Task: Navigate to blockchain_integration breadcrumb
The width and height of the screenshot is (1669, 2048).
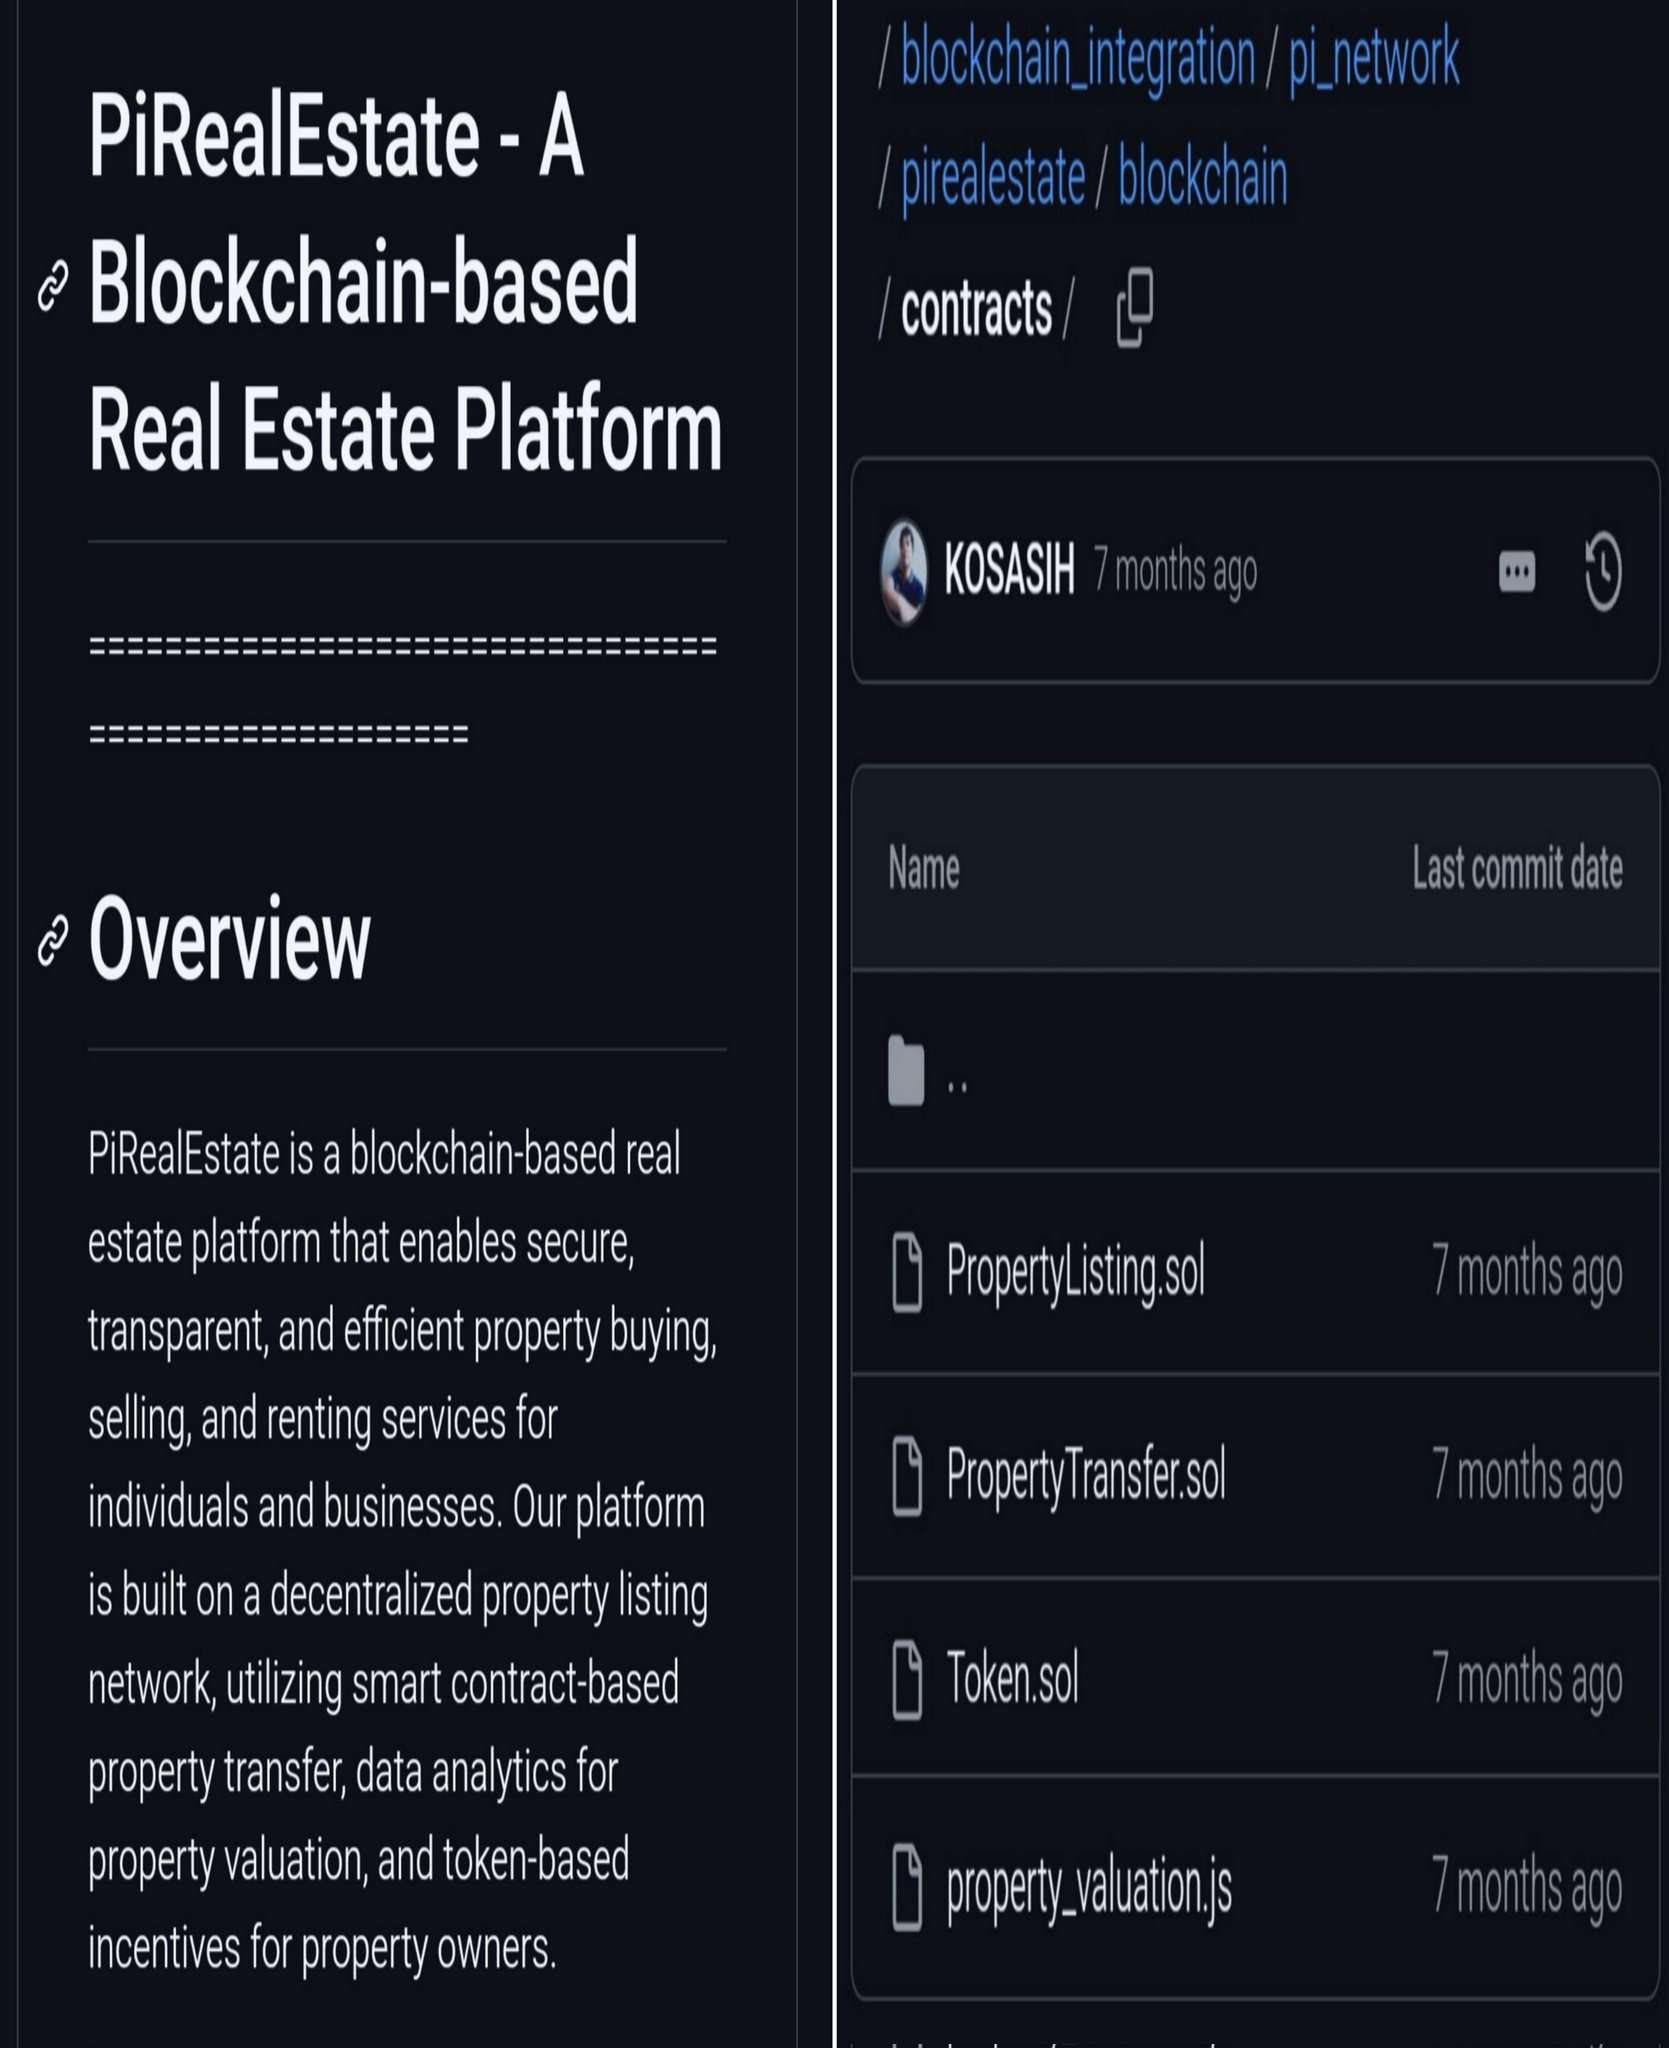Action: click(x=1077, y=58)
